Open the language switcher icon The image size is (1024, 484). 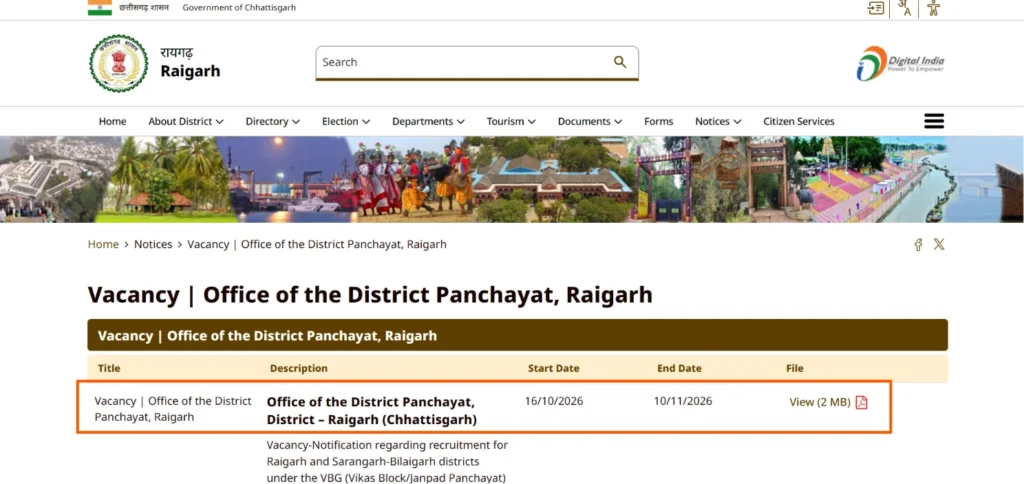904,8
